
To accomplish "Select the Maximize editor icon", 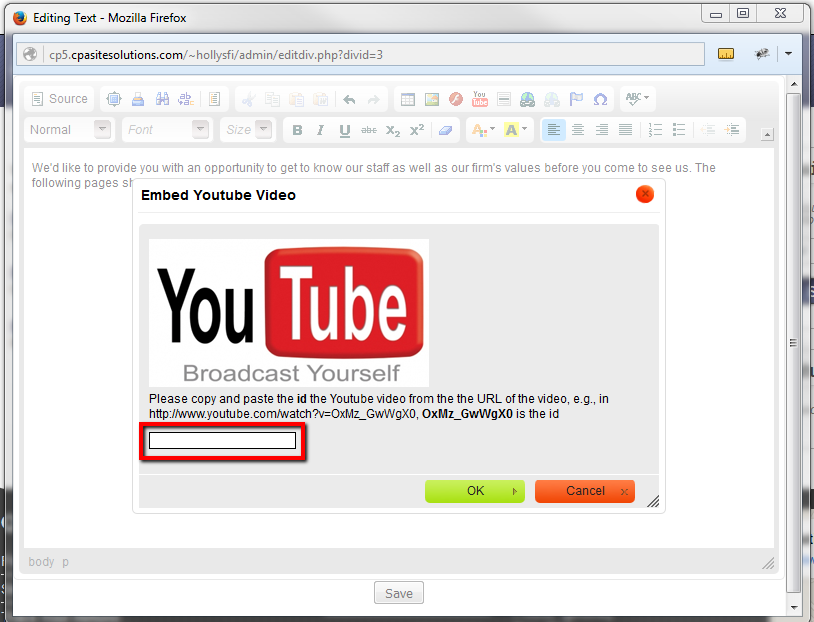I will pyautogui.click(x=114, y=99).
